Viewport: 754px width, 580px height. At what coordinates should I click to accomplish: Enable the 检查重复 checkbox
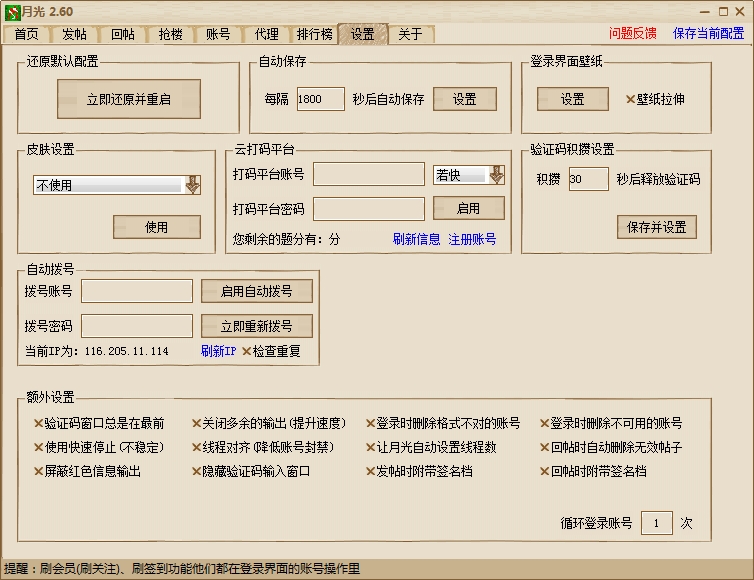pos(247,352)
